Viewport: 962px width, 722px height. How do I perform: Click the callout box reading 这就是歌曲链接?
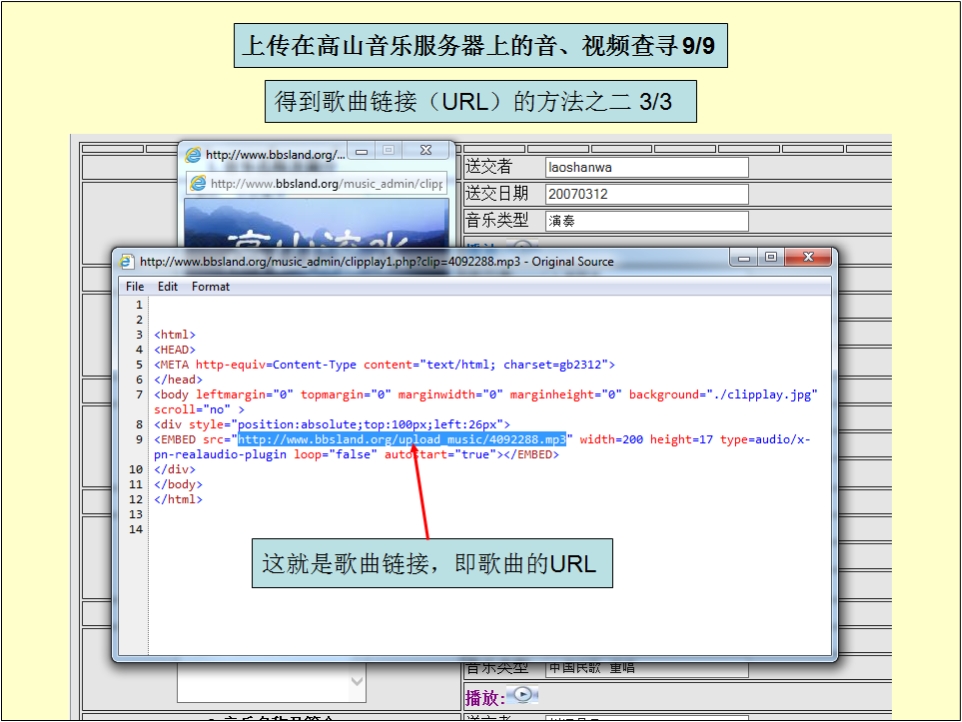tap(430, 564)
